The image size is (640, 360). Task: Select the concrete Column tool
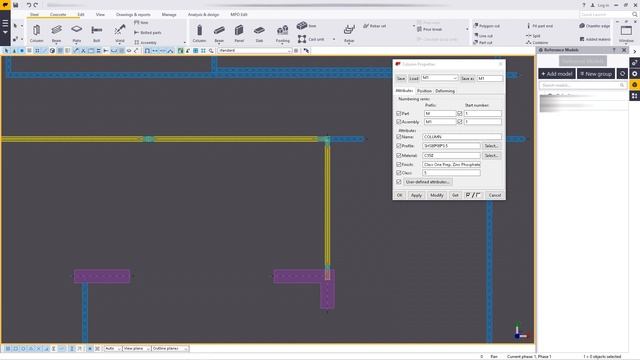coord(199,33)
